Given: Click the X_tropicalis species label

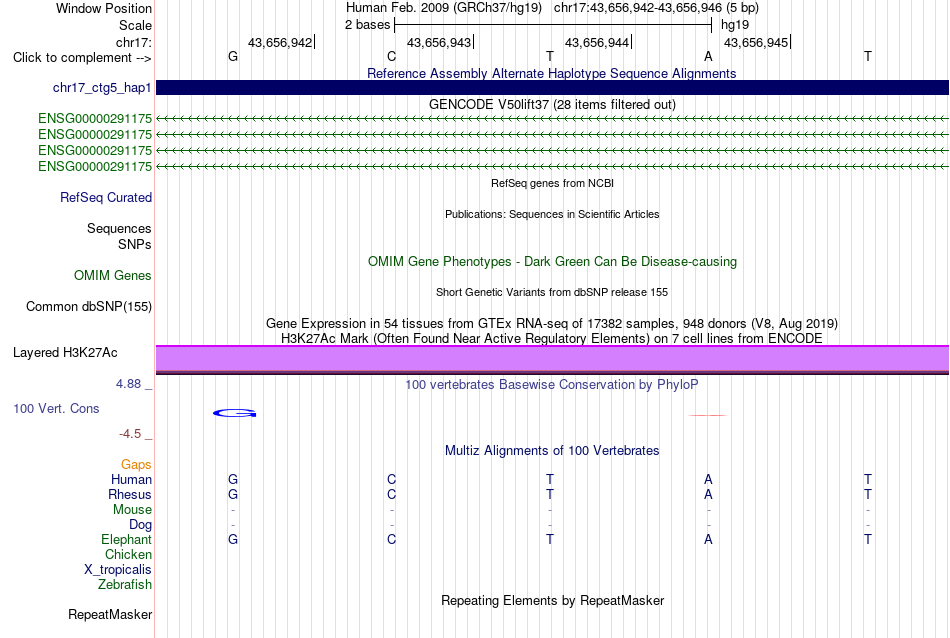Looking at the screenshot, I should coord(118,570).
